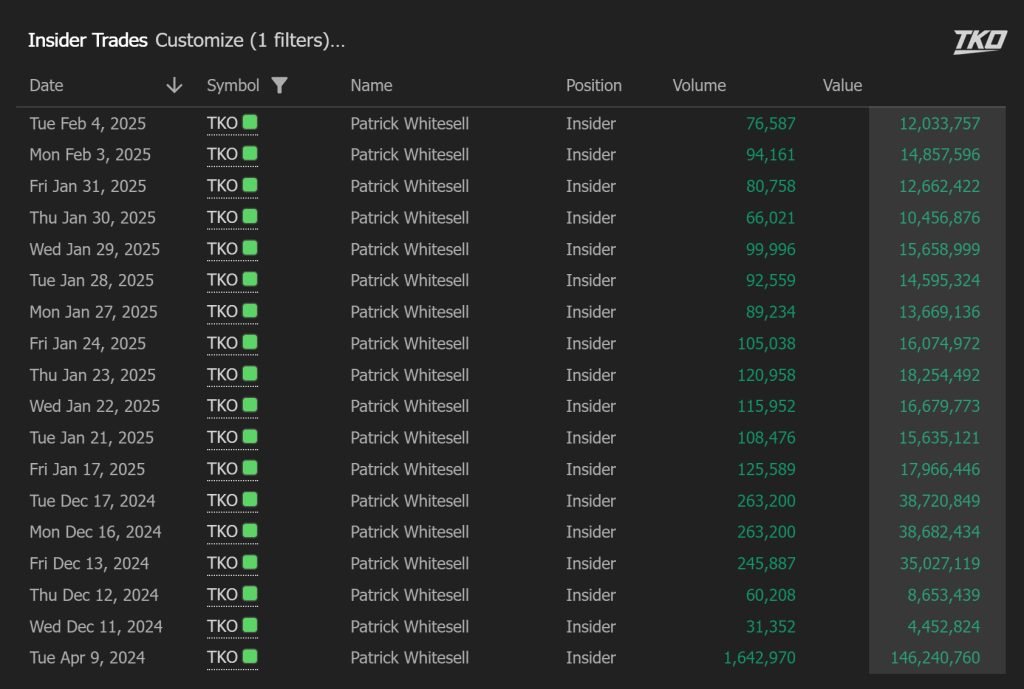This screenshot has height=689, width=1024.
Task: Open the Symbol column filter funnel
Action: click(280, 86)
